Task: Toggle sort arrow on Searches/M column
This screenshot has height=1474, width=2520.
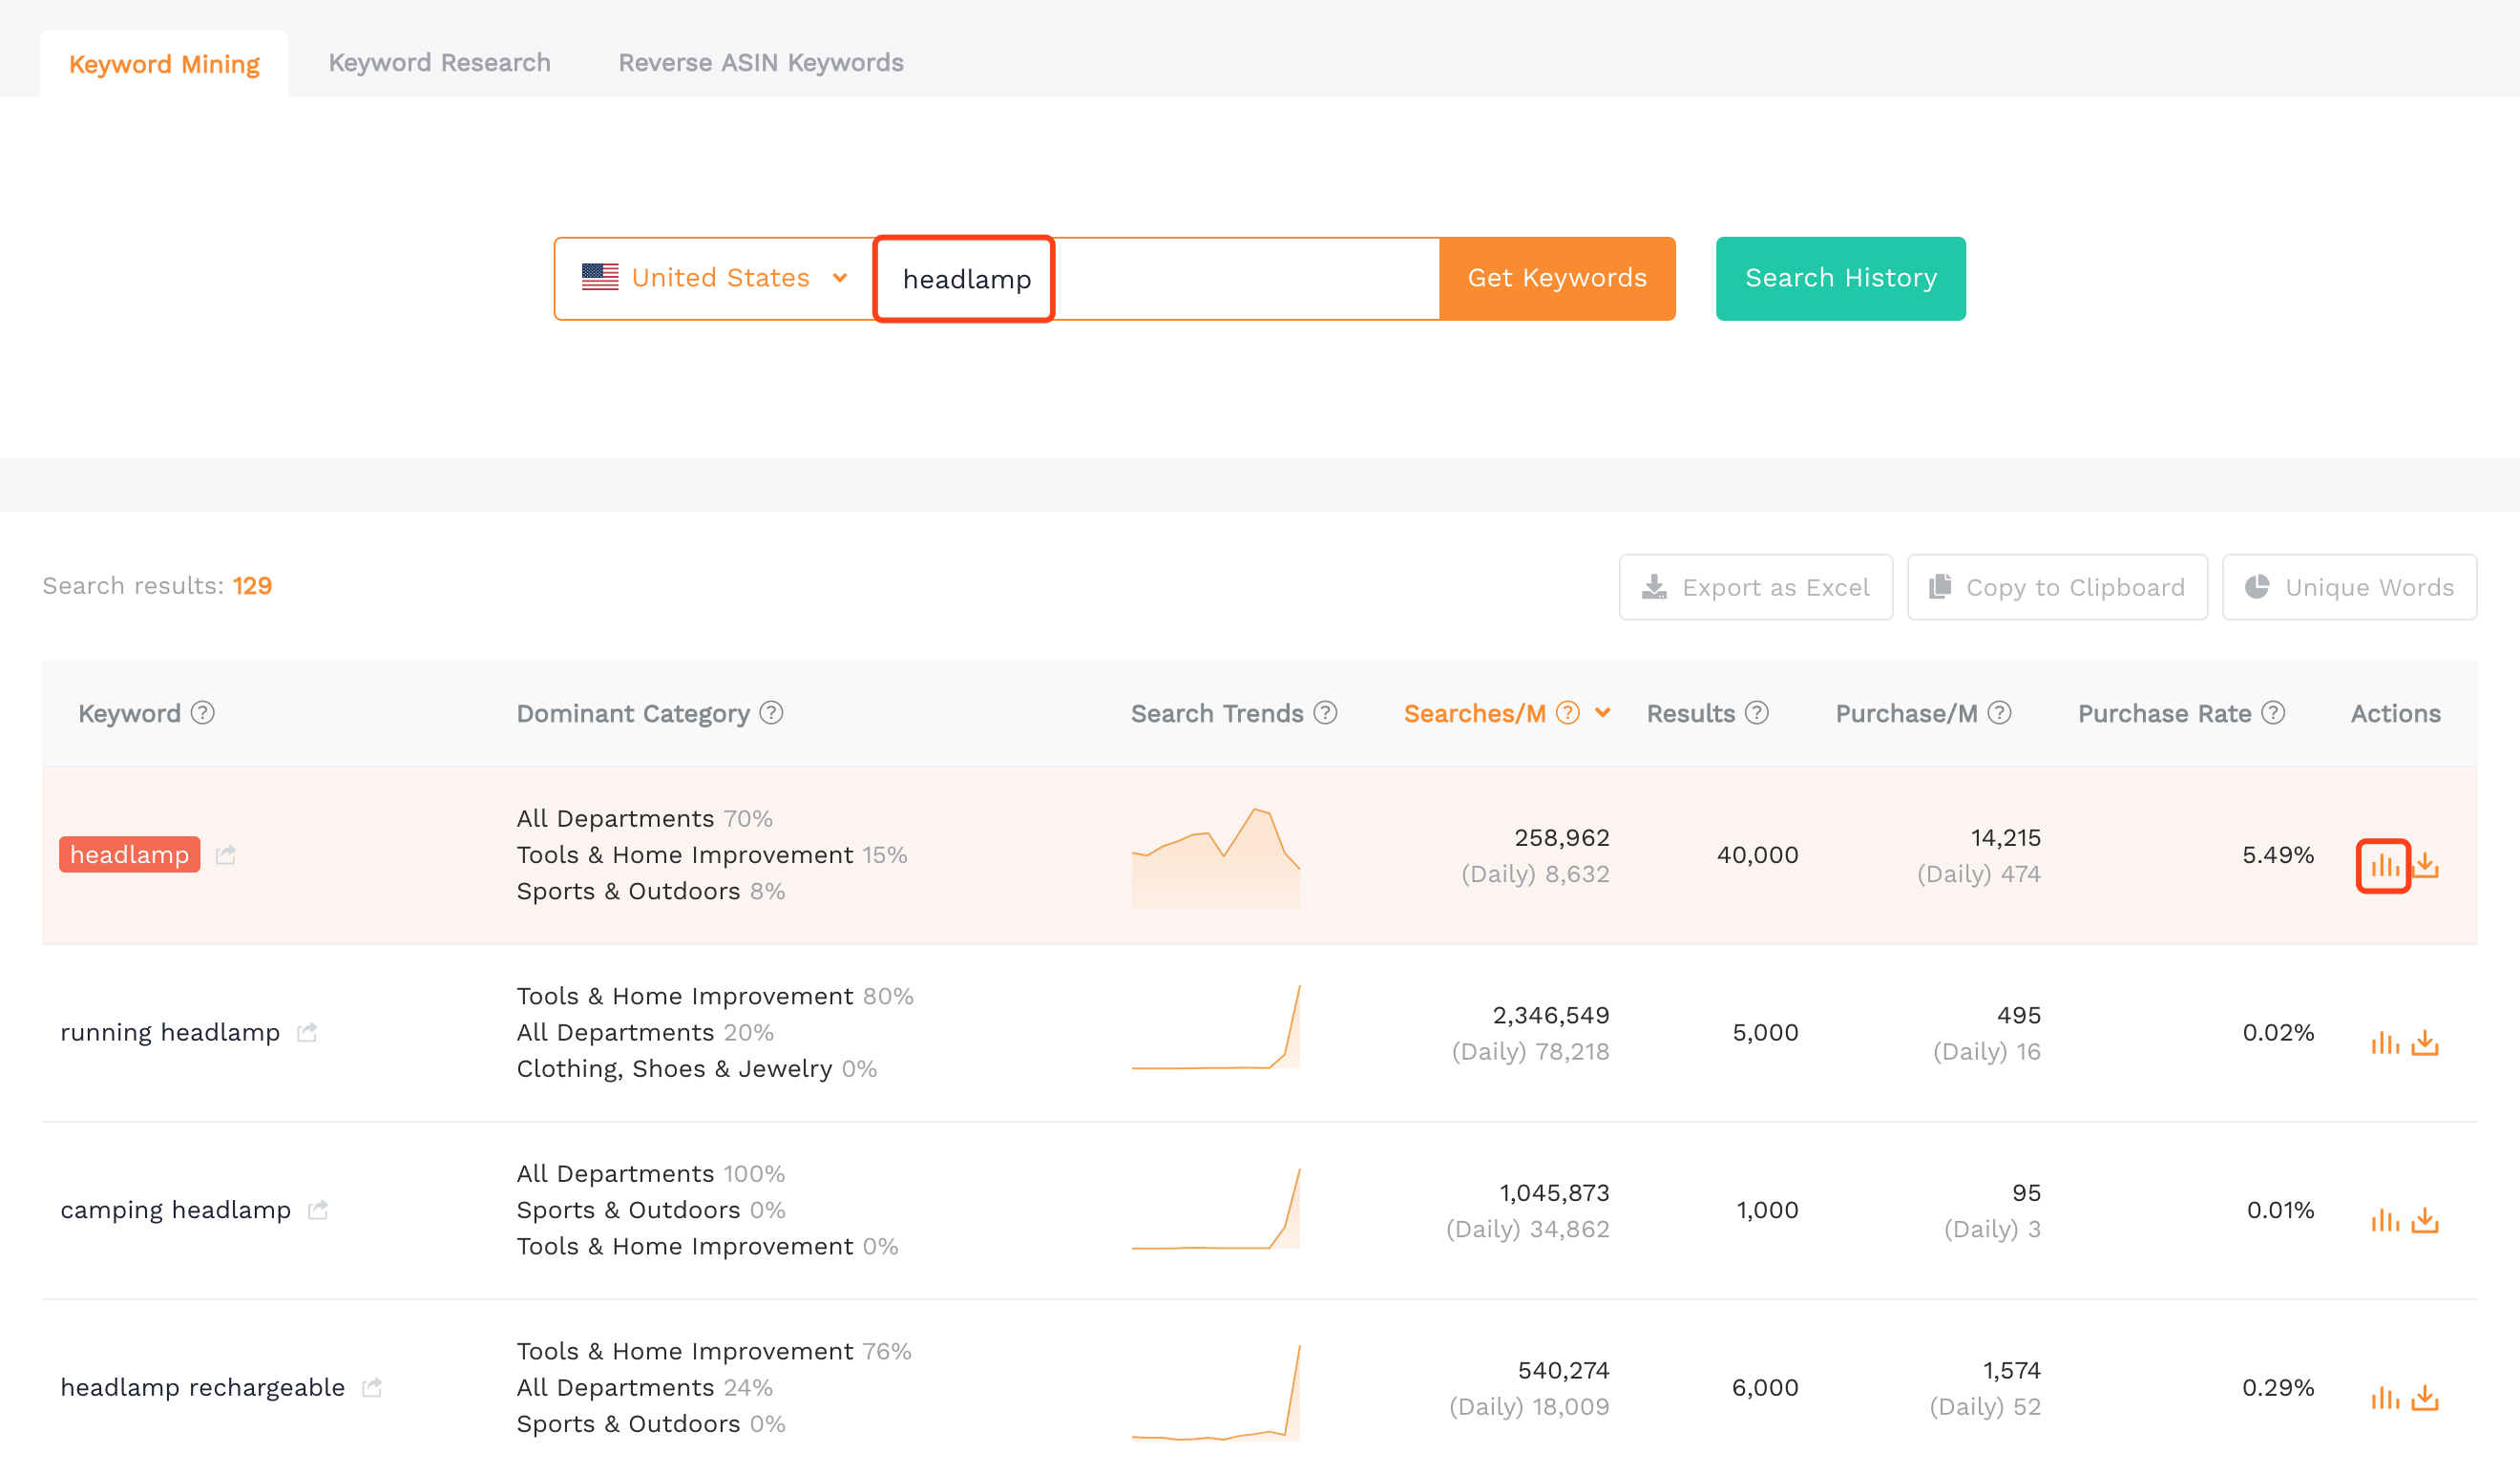Action: (x=1603, y=713)
